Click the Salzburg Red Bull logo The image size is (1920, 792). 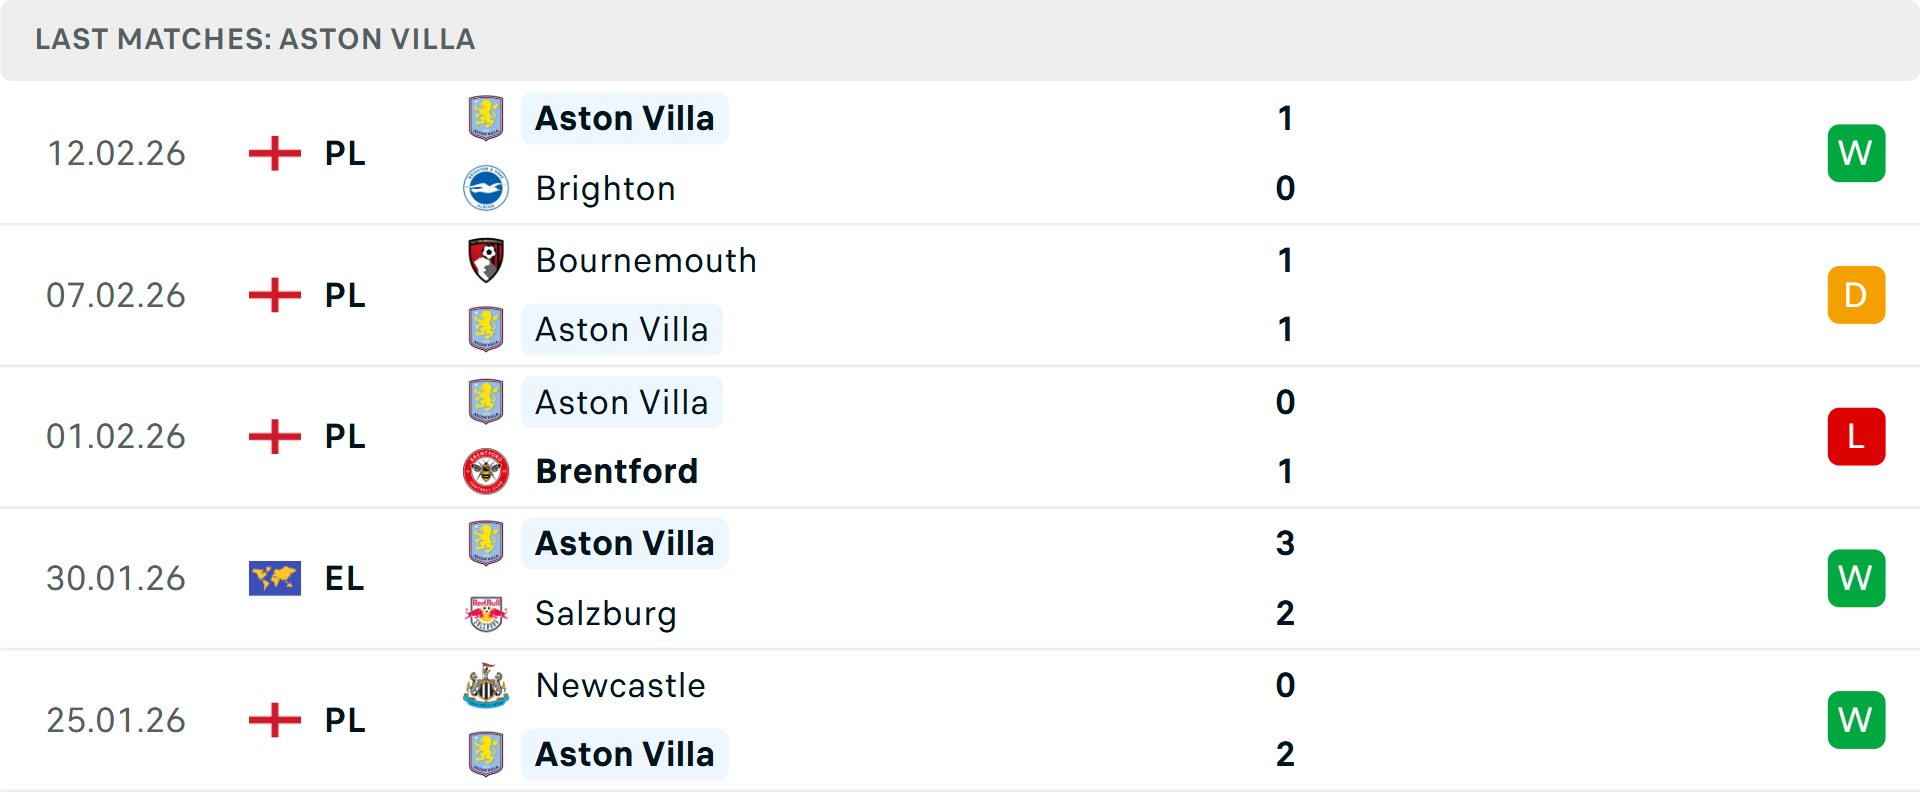[487, 613]
